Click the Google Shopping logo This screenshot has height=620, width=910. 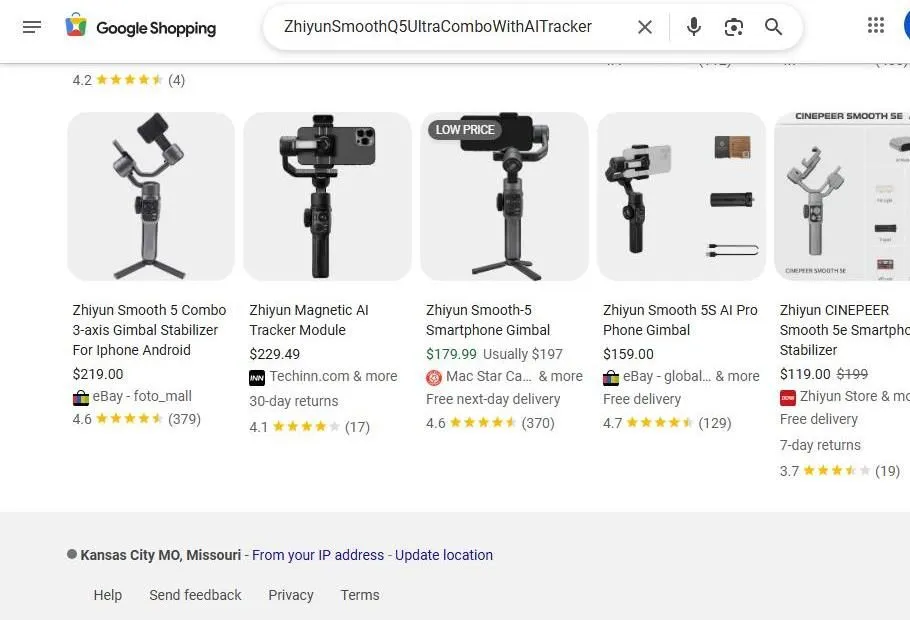pos(140,27)
